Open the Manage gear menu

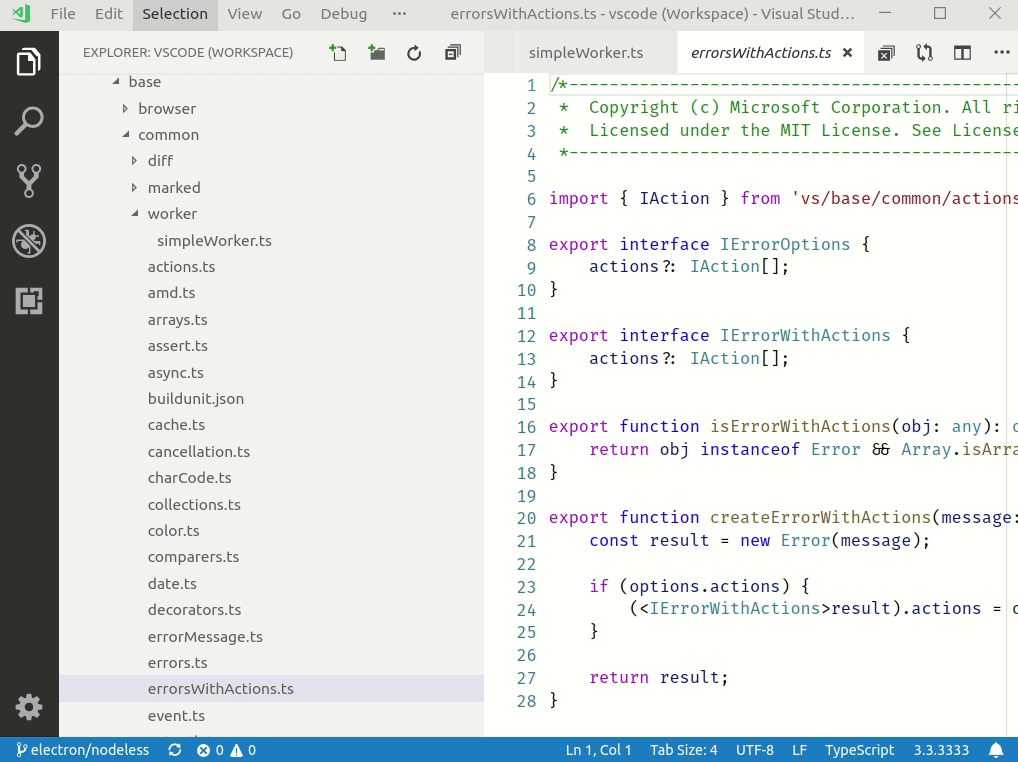click(29, 706)
